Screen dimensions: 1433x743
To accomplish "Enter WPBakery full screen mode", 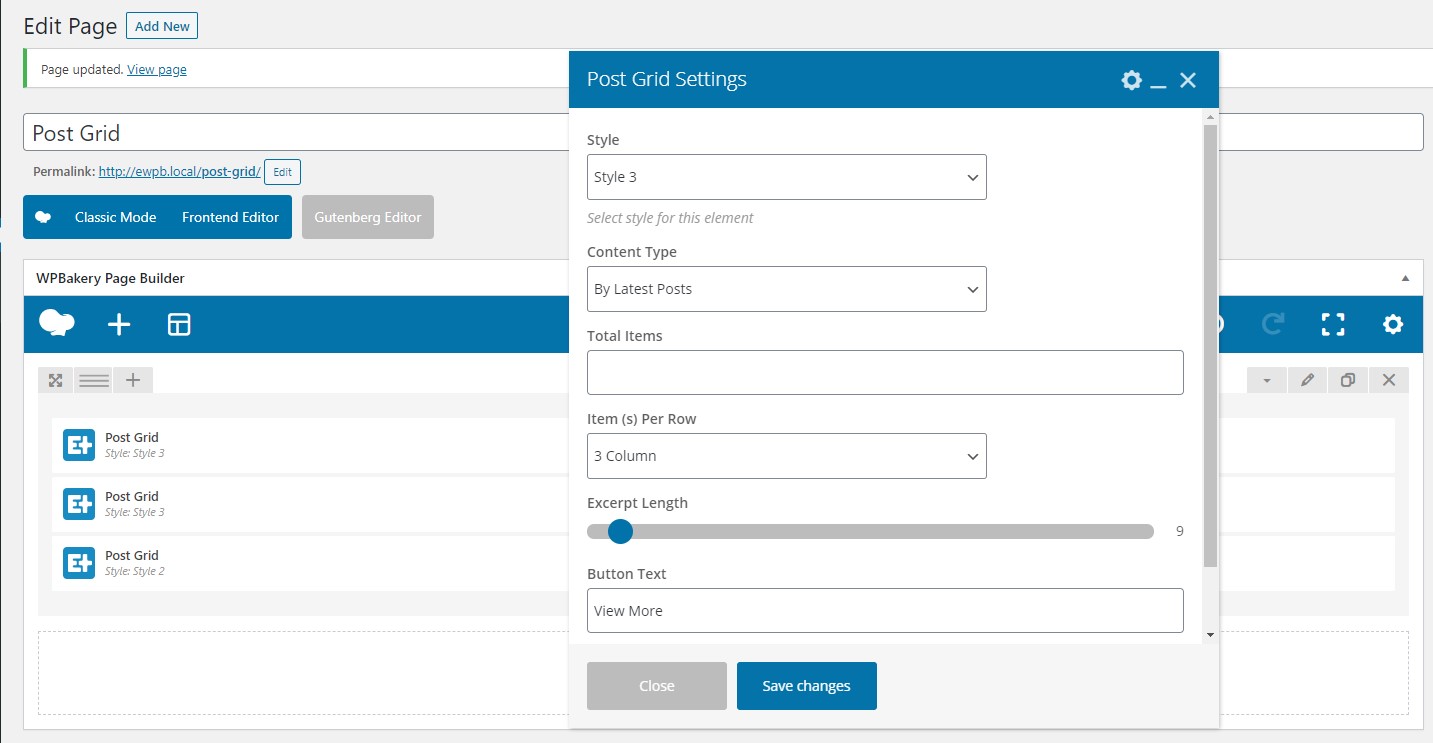I will pyautogui.click(x=1333, y=324).
